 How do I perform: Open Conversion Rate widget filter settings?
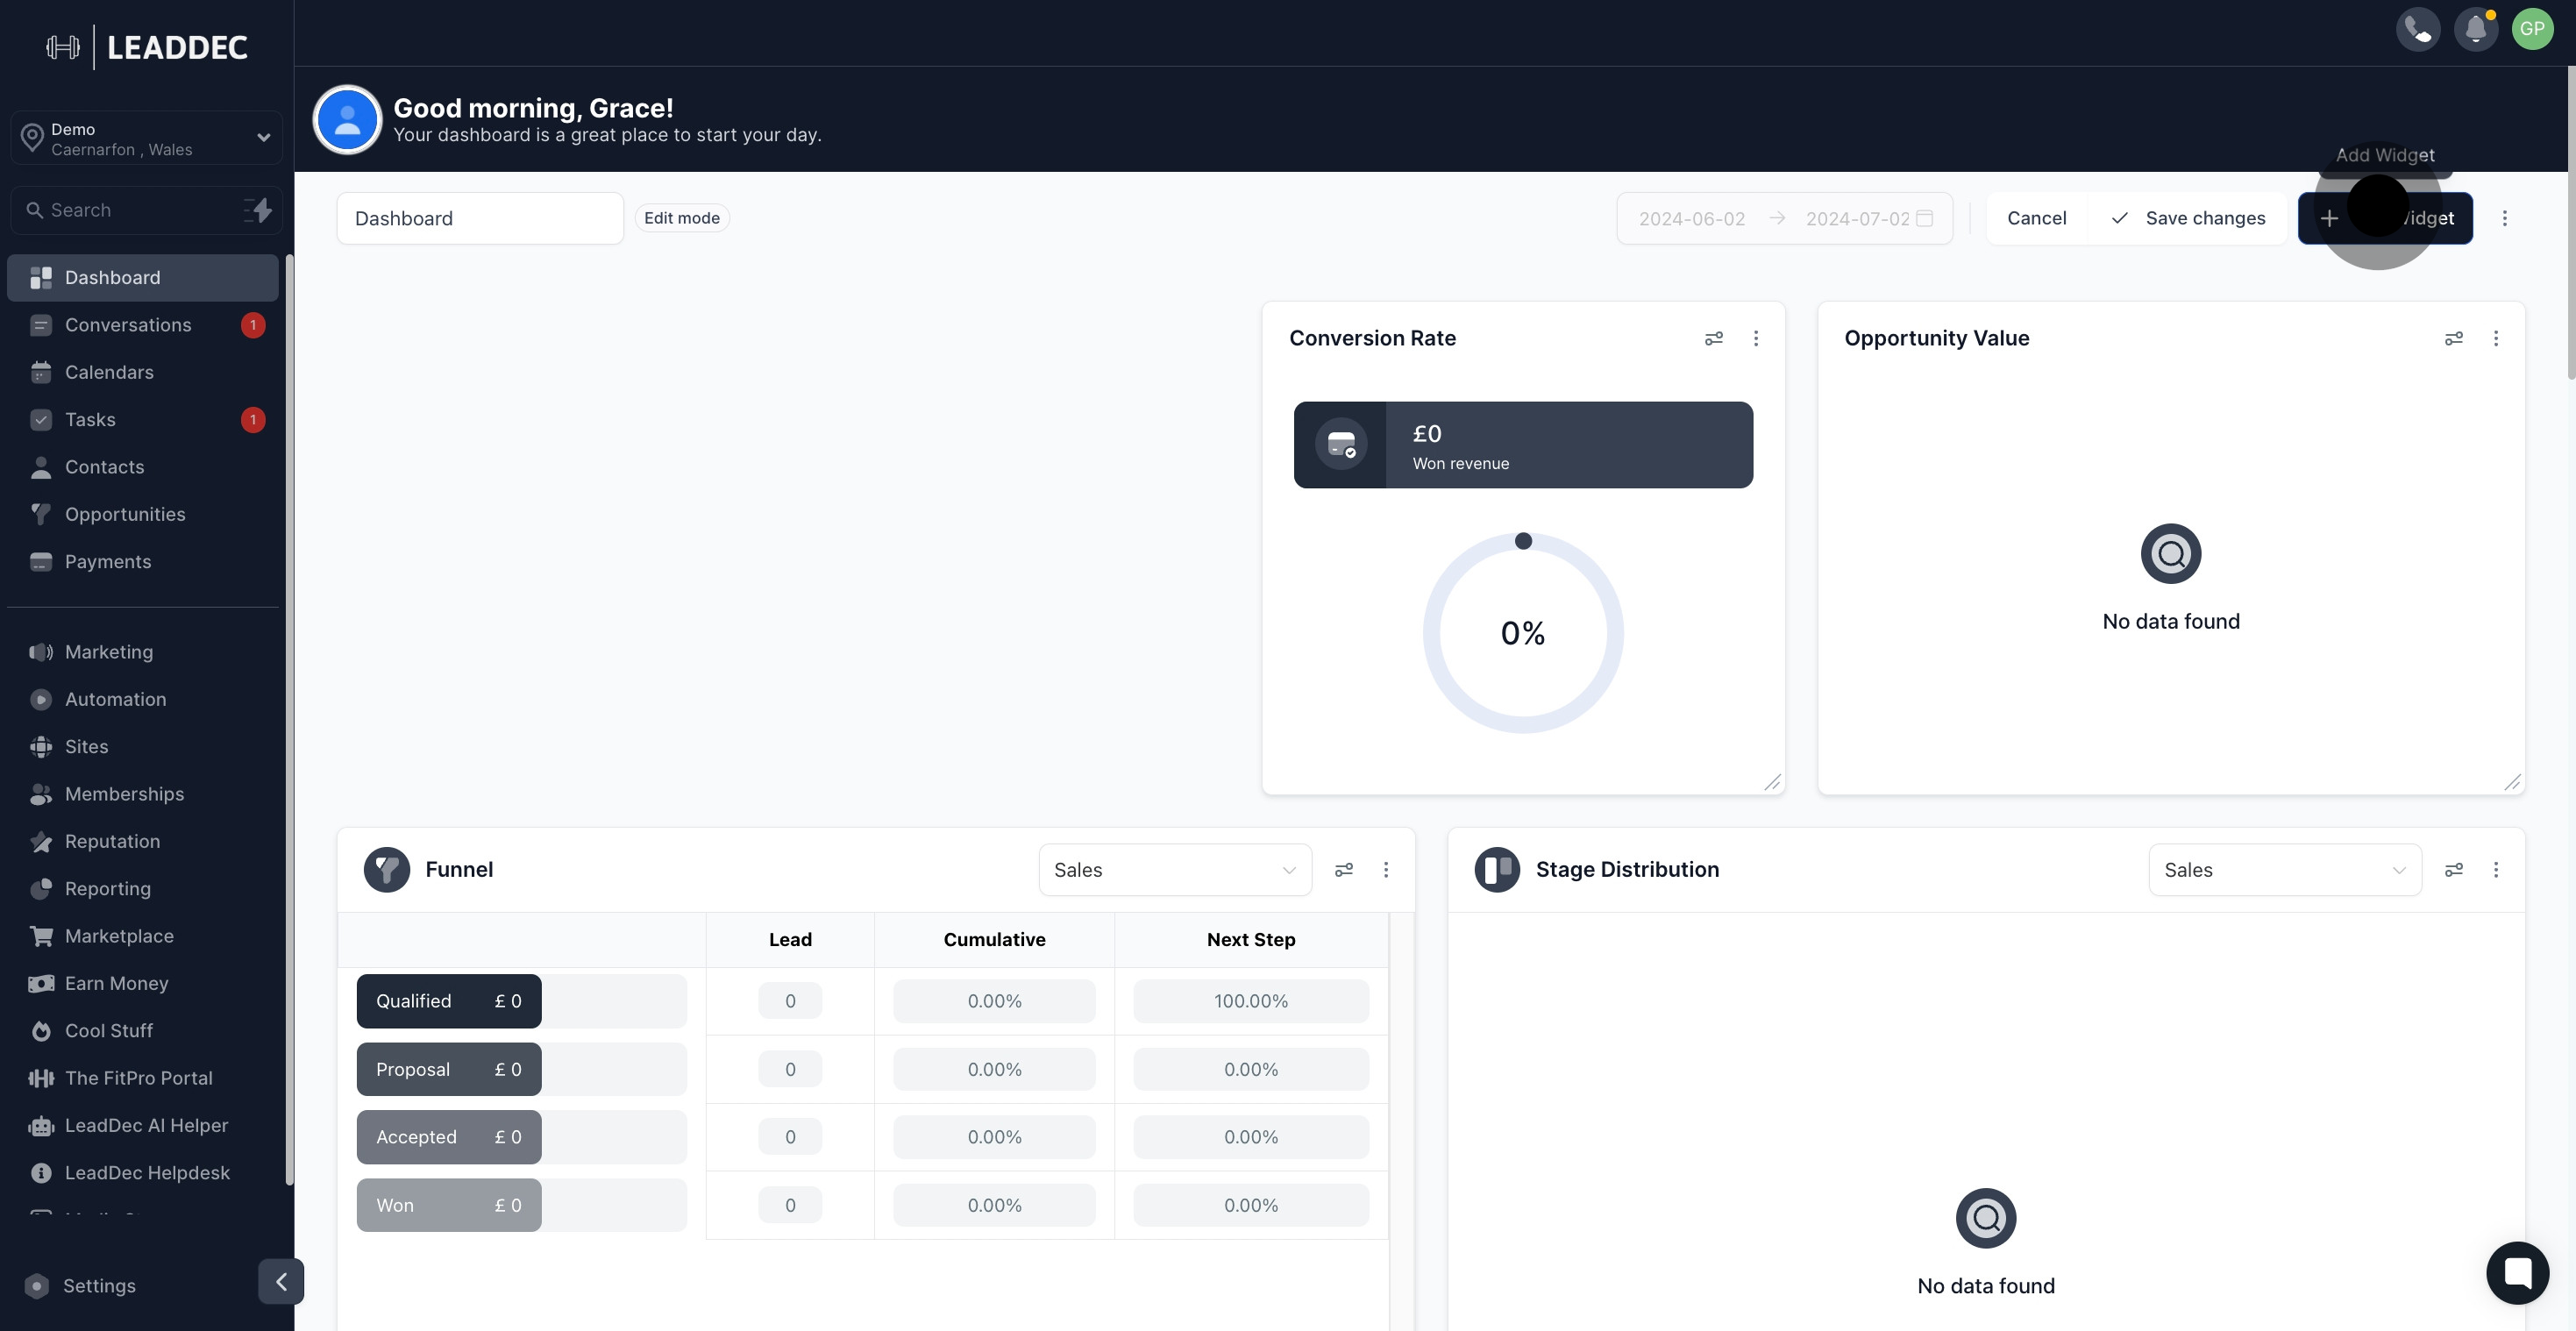coord(1713,339)
